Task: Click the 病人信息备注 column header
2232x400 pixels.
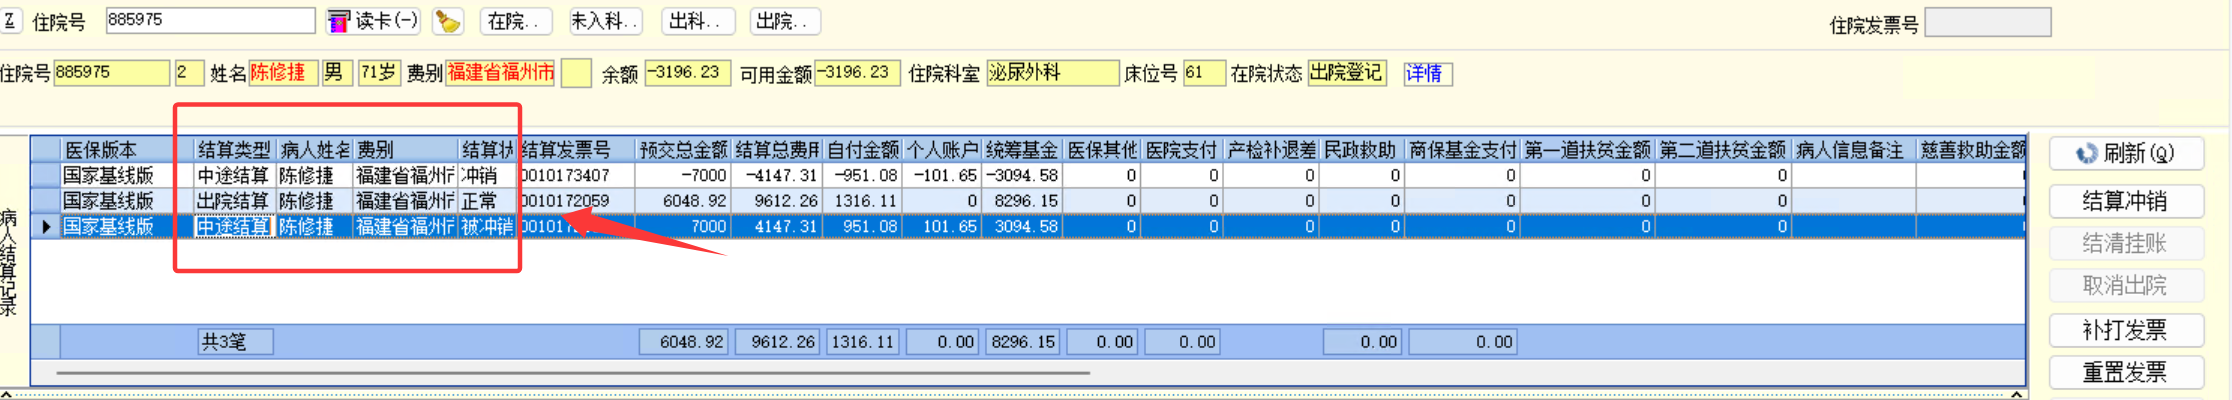Action: tap(1853, 150)
